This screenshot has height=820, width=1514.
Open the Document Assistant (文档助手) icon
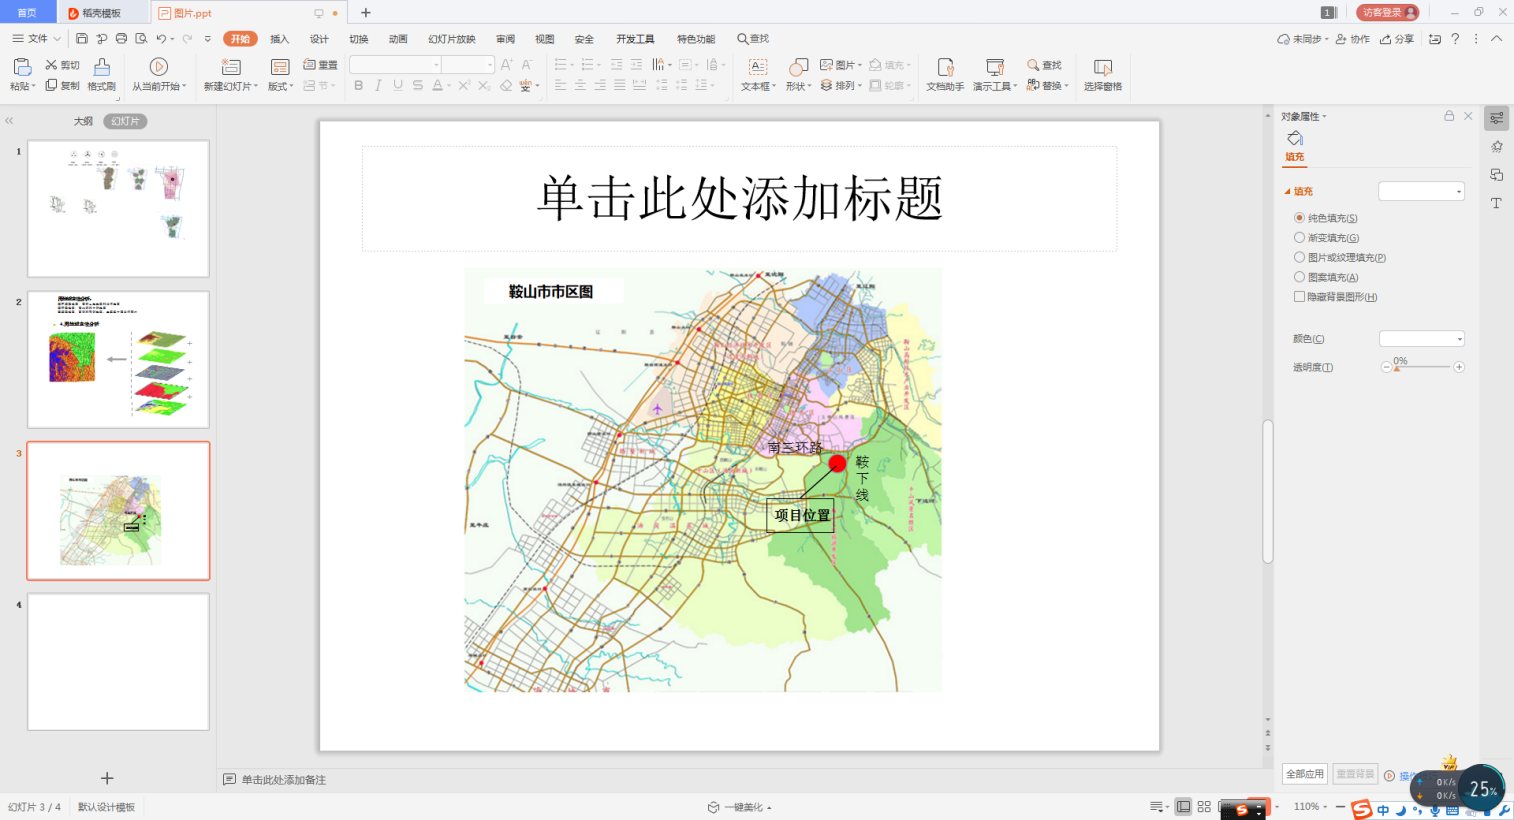[945, 67]
